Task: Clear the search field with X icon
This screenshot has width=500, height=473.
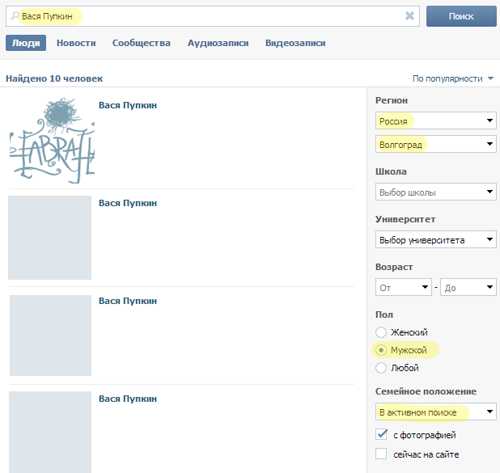Action: pos(409,16)
